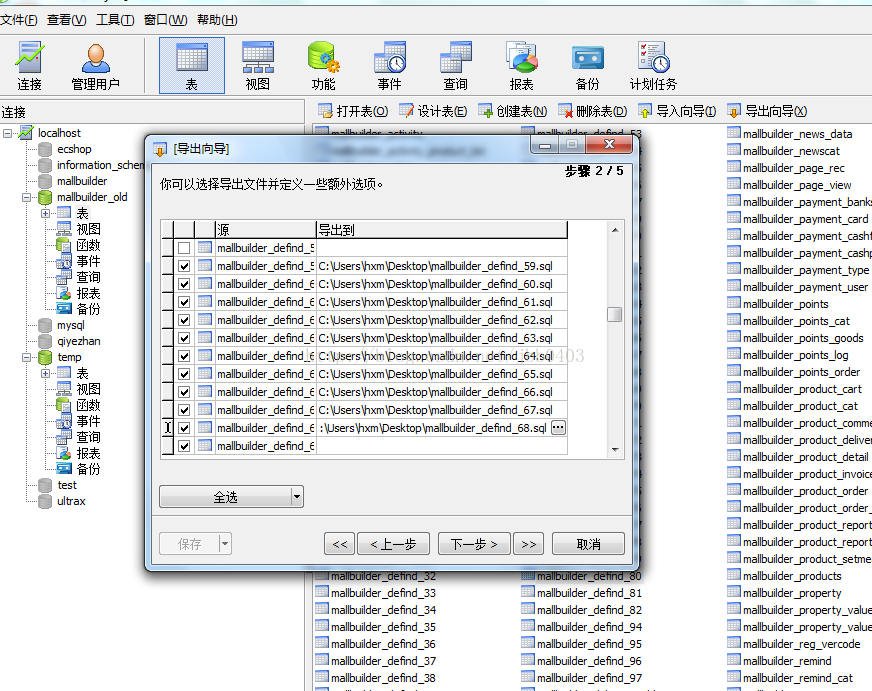Select table mallbuilder_news_data in list

coord(797,133)
